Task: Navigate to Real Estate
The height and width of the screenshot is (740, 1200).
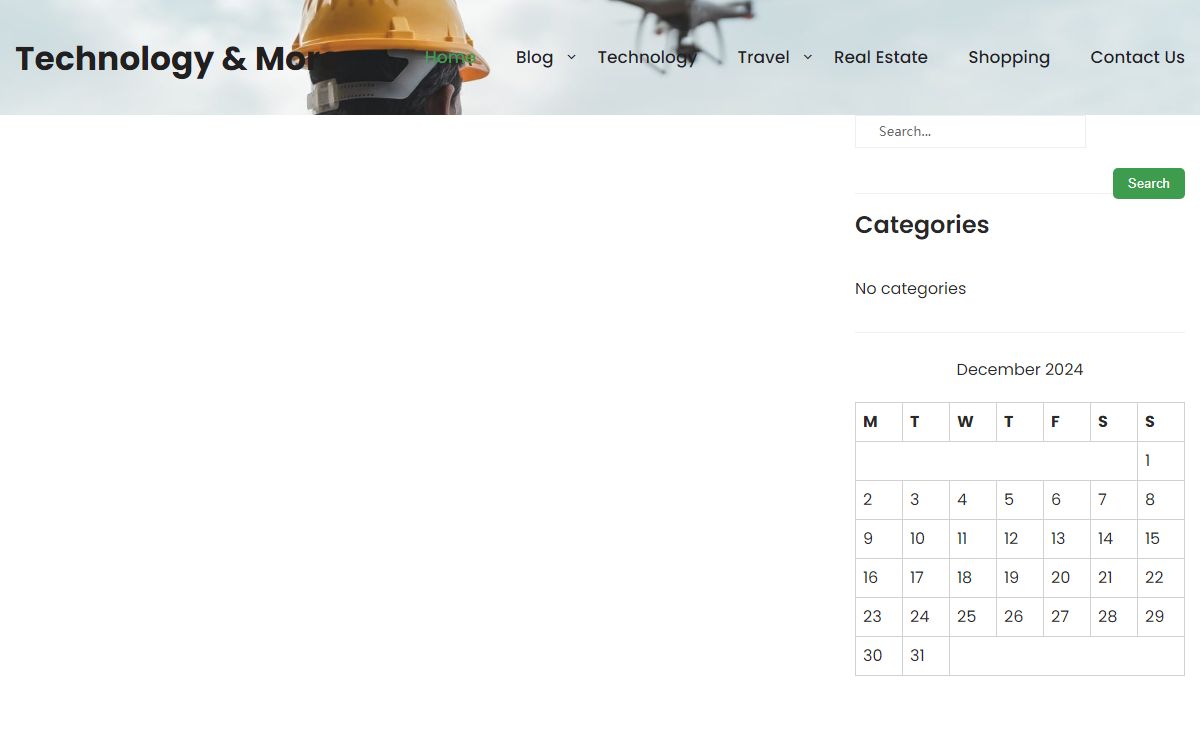Action: tap(881, 57)
